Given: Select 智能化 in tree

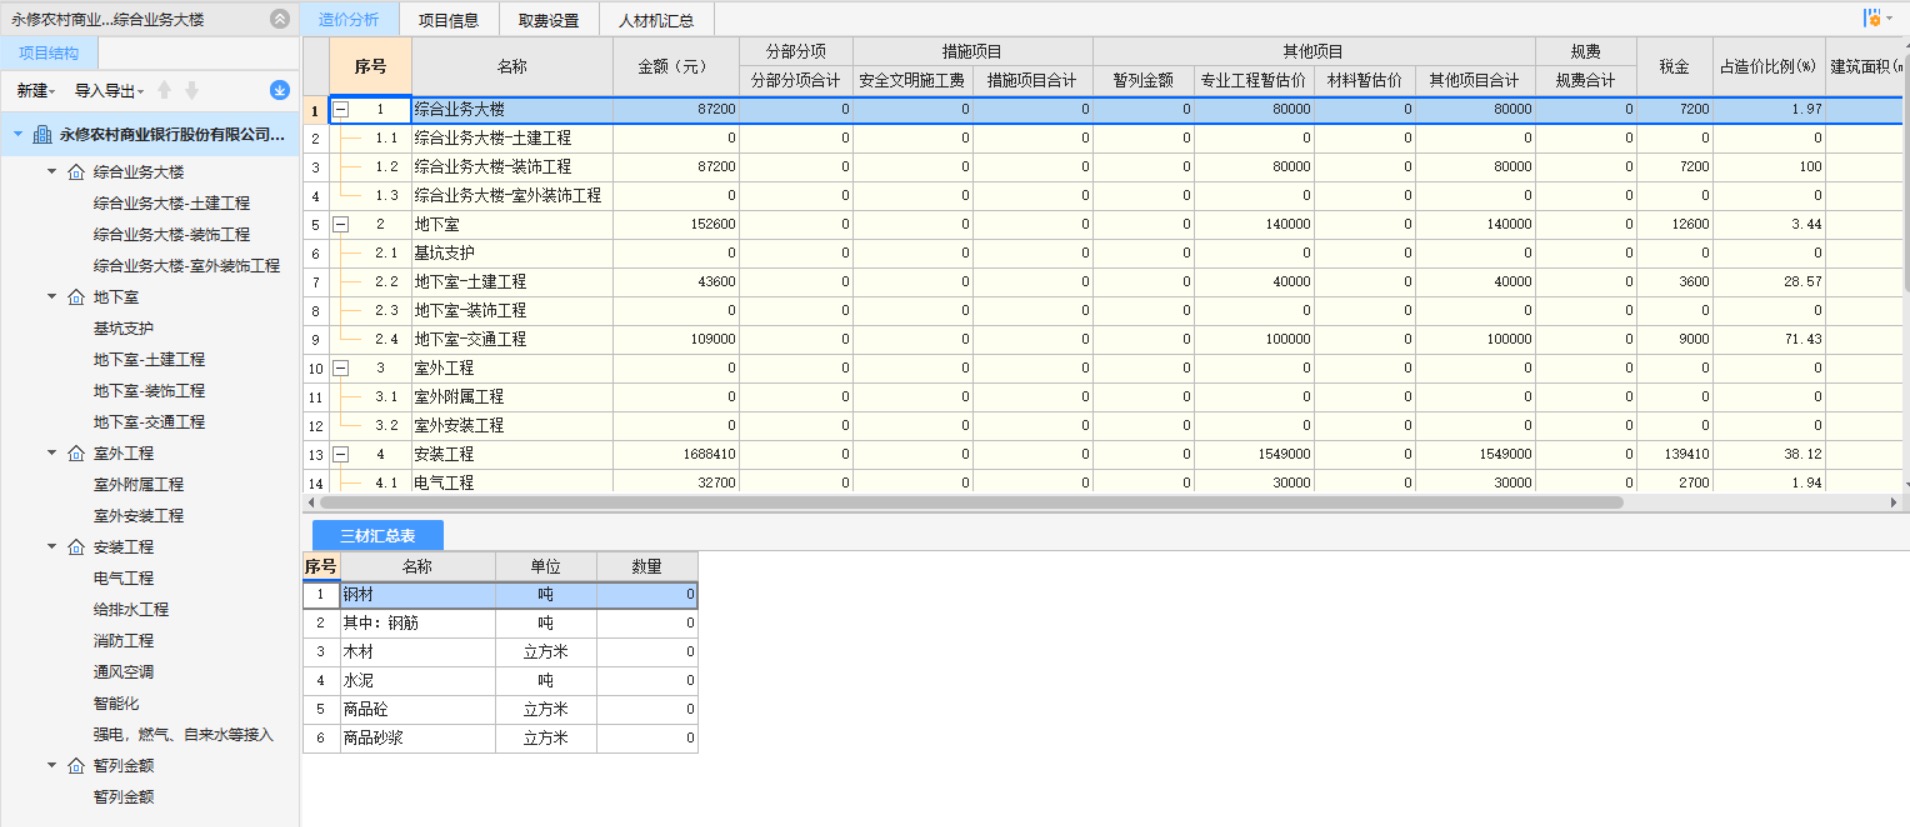Looking at the screenshot, I should click(116, 703).
